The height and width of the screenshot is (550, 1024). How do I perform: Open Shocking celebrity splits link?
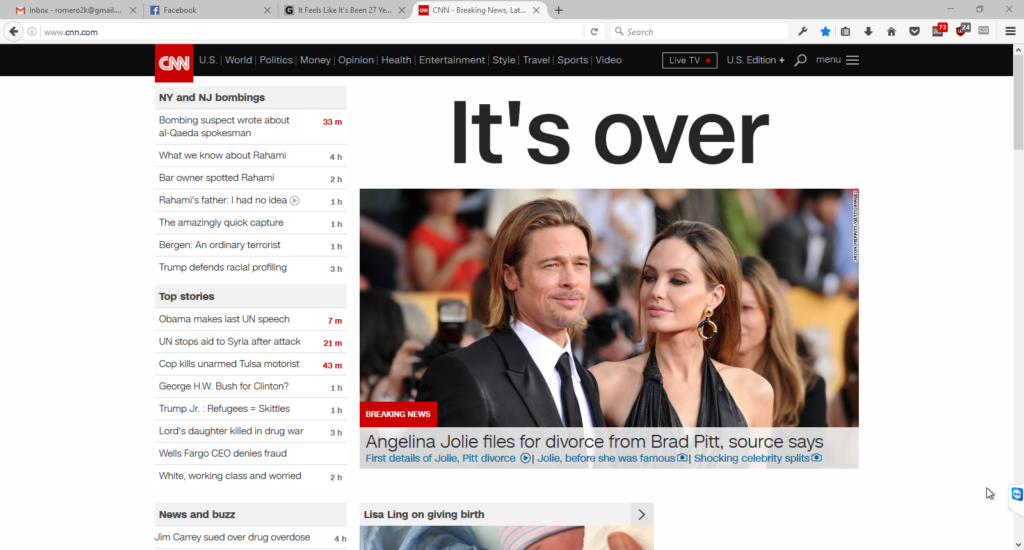pyautogui.click(x=751, y=459)
